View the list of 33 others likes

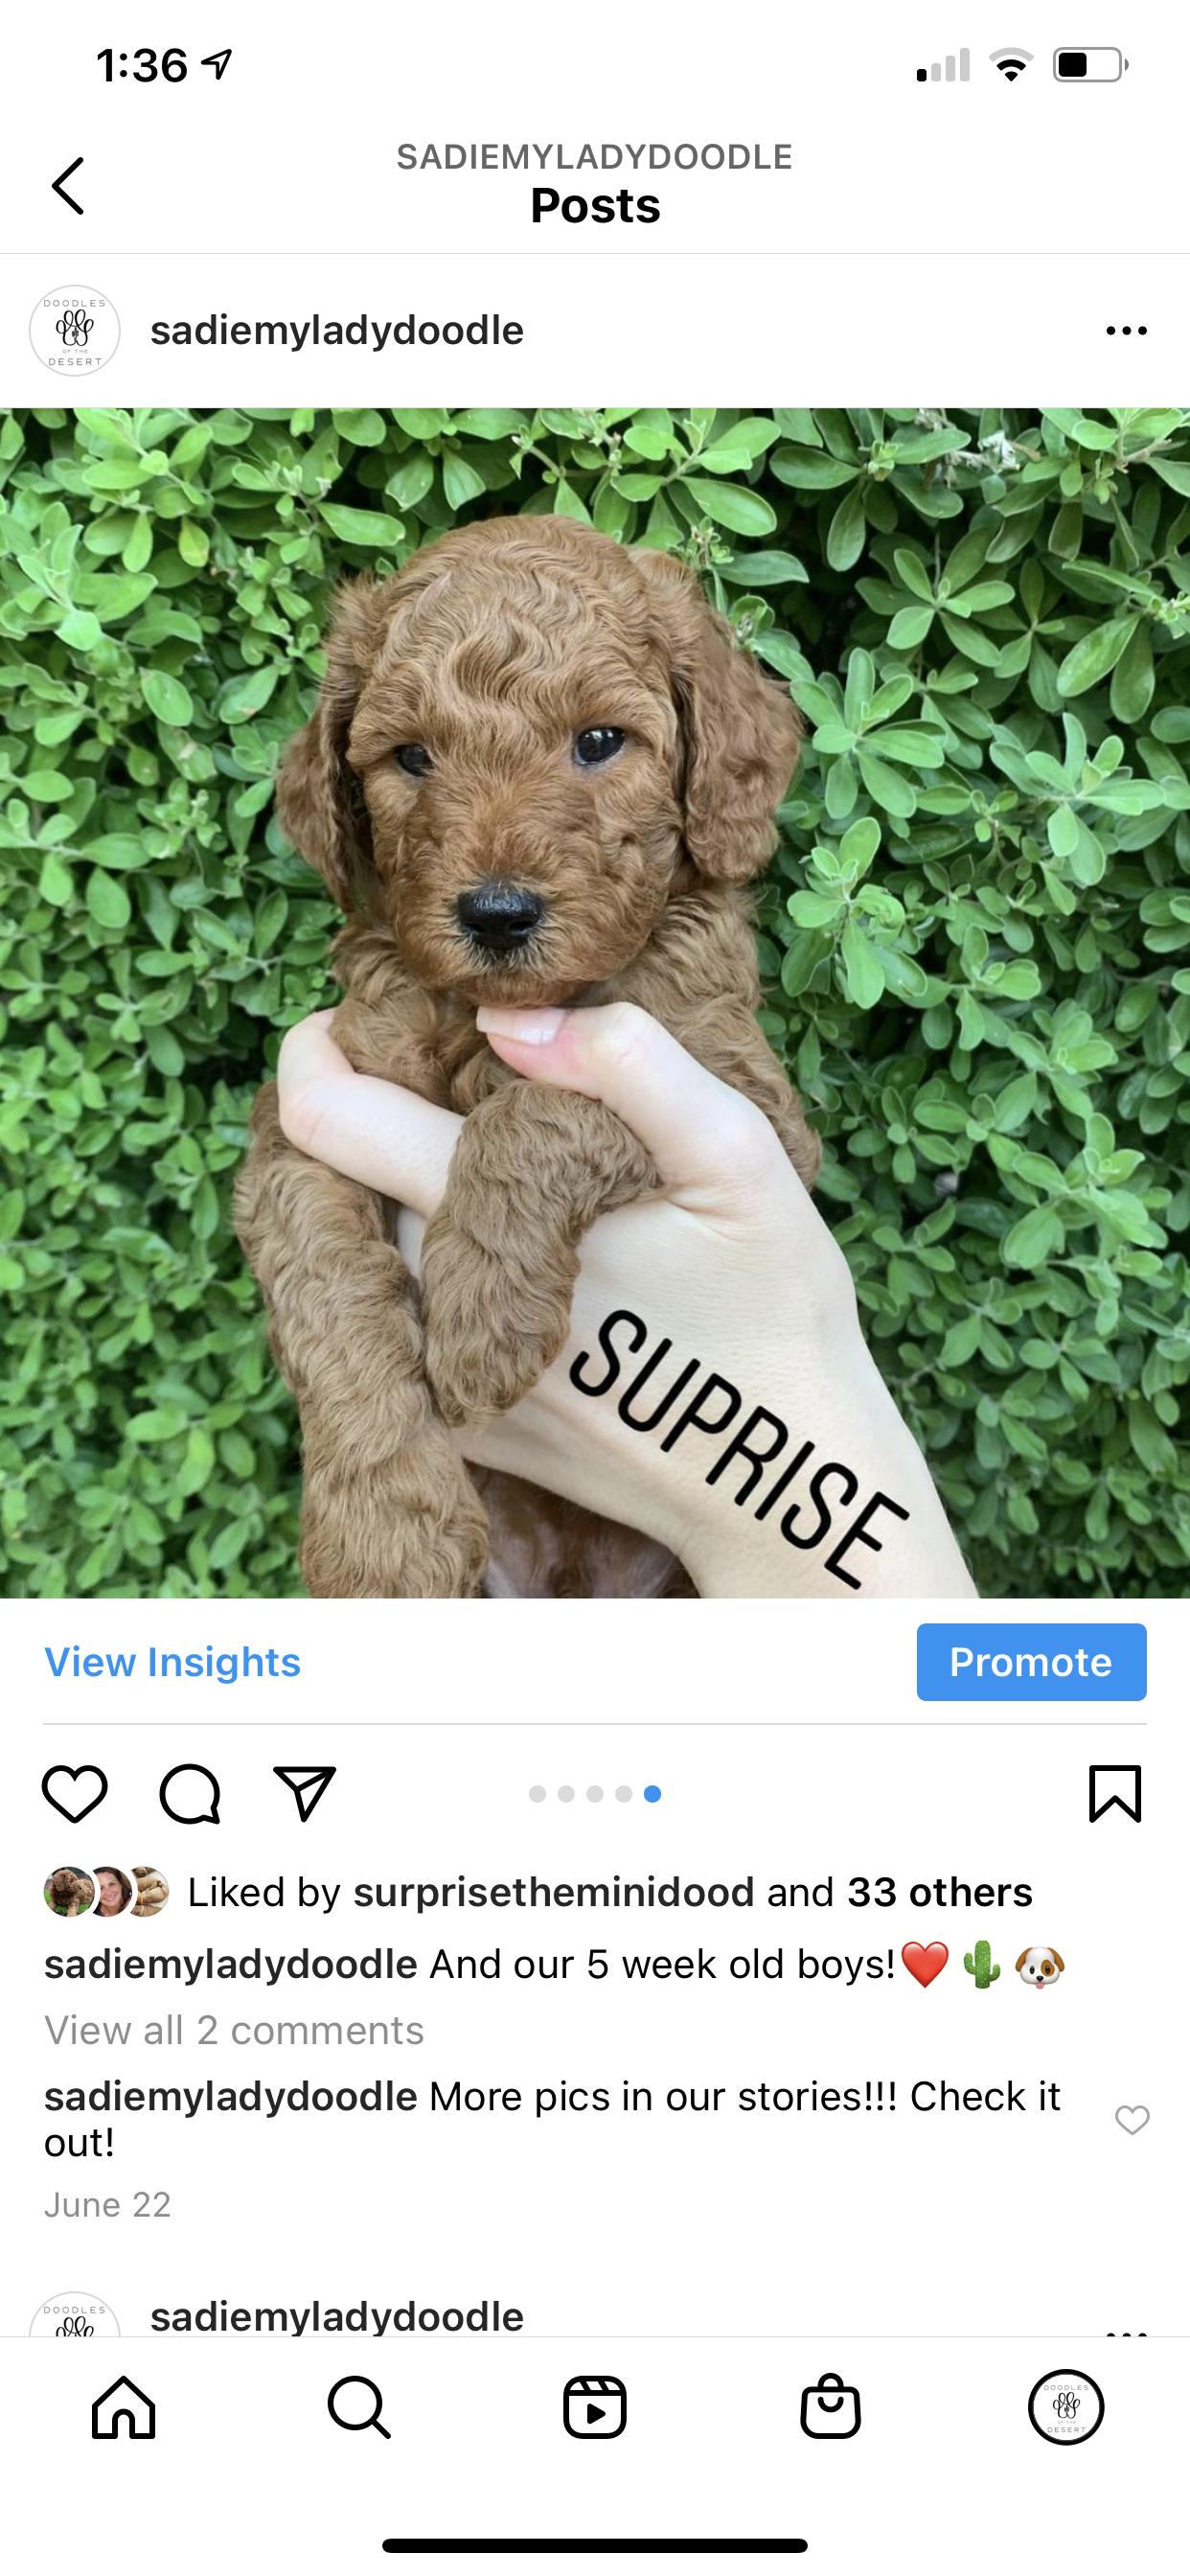coord(940,1892)
